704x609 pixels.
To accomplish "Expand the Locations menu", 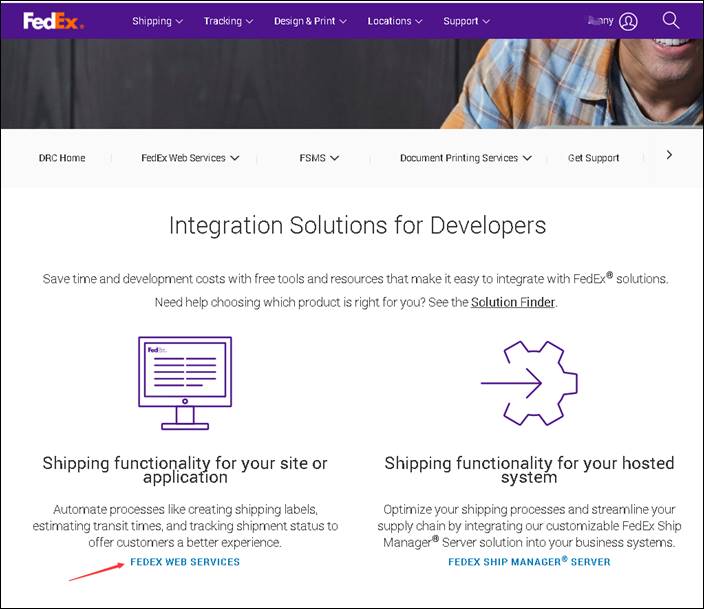I will pyautogui.click(x=395, y=21).
